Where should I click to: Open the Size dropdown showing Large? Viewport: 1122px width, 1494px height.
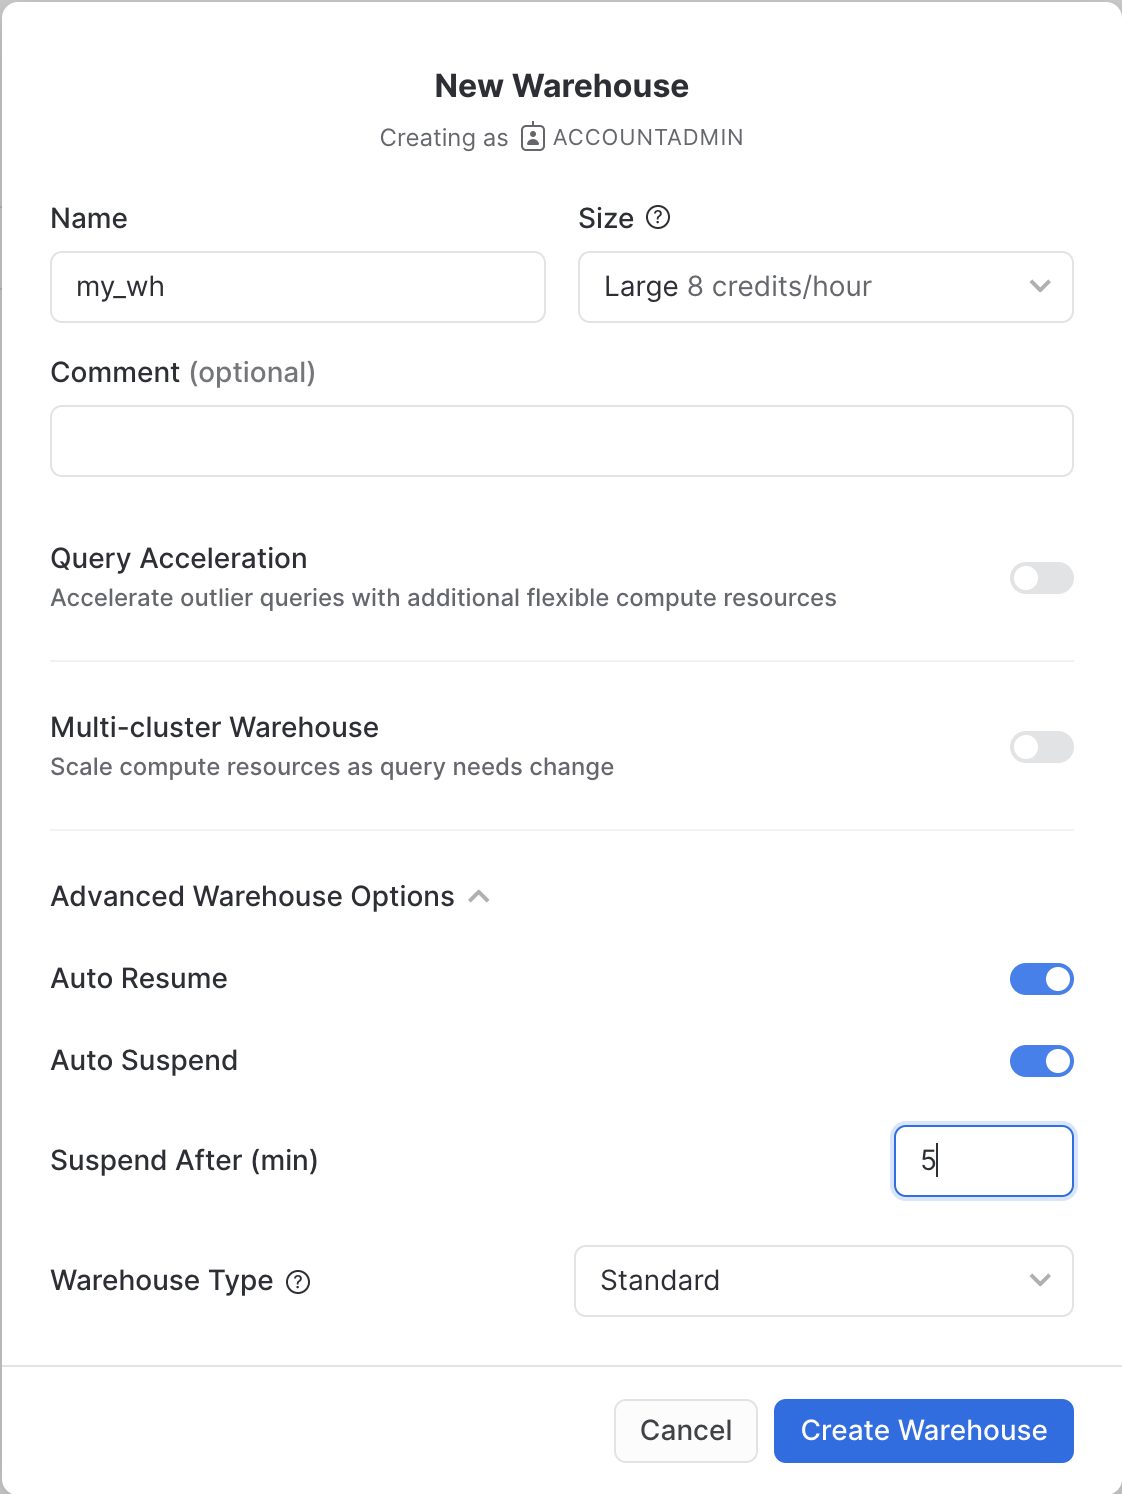coord(800,287)
